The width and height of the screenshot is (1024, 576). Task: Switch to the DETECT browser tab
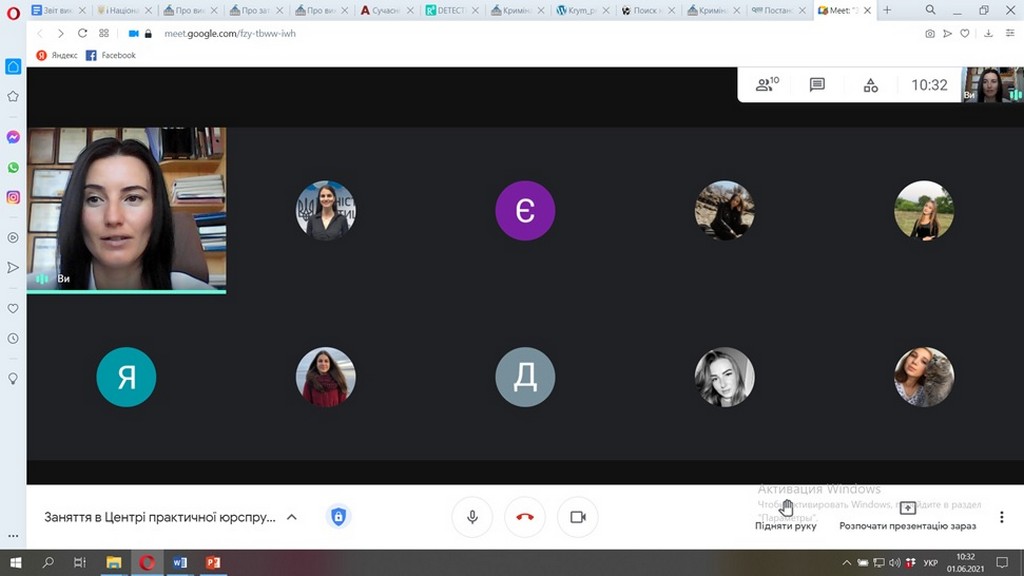pos(444,10)
